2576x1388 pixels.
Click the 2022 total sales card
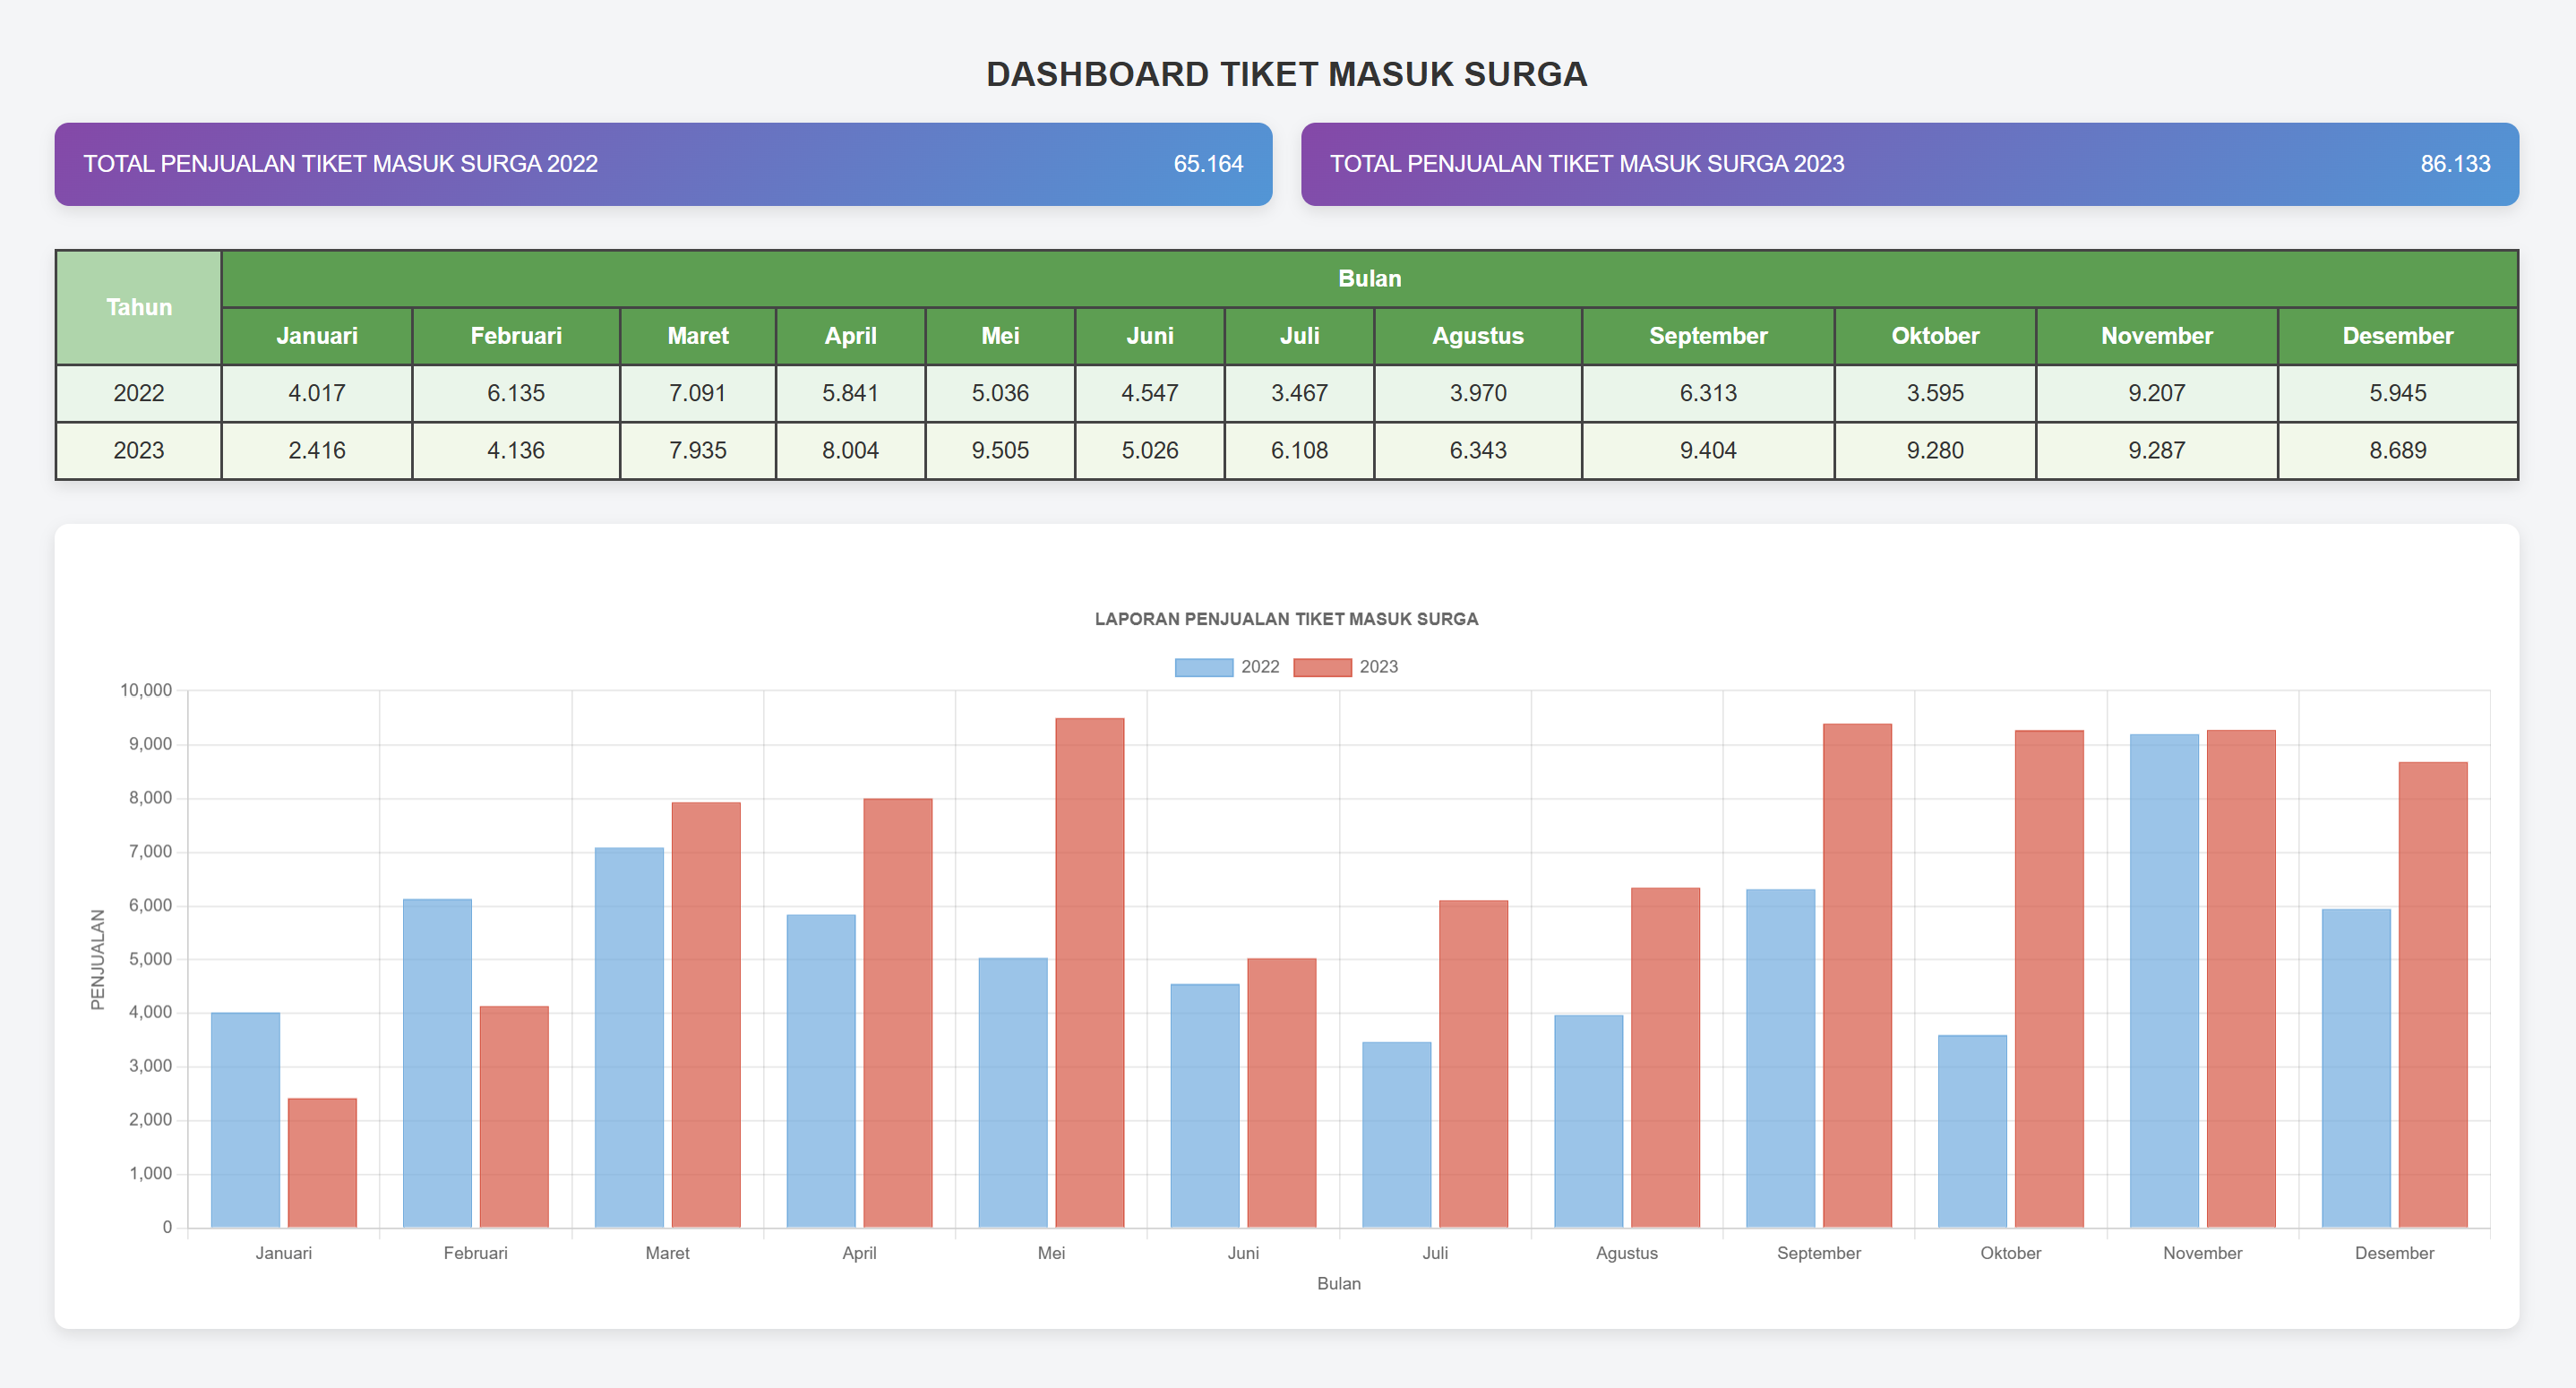click(x=663, y=164)
